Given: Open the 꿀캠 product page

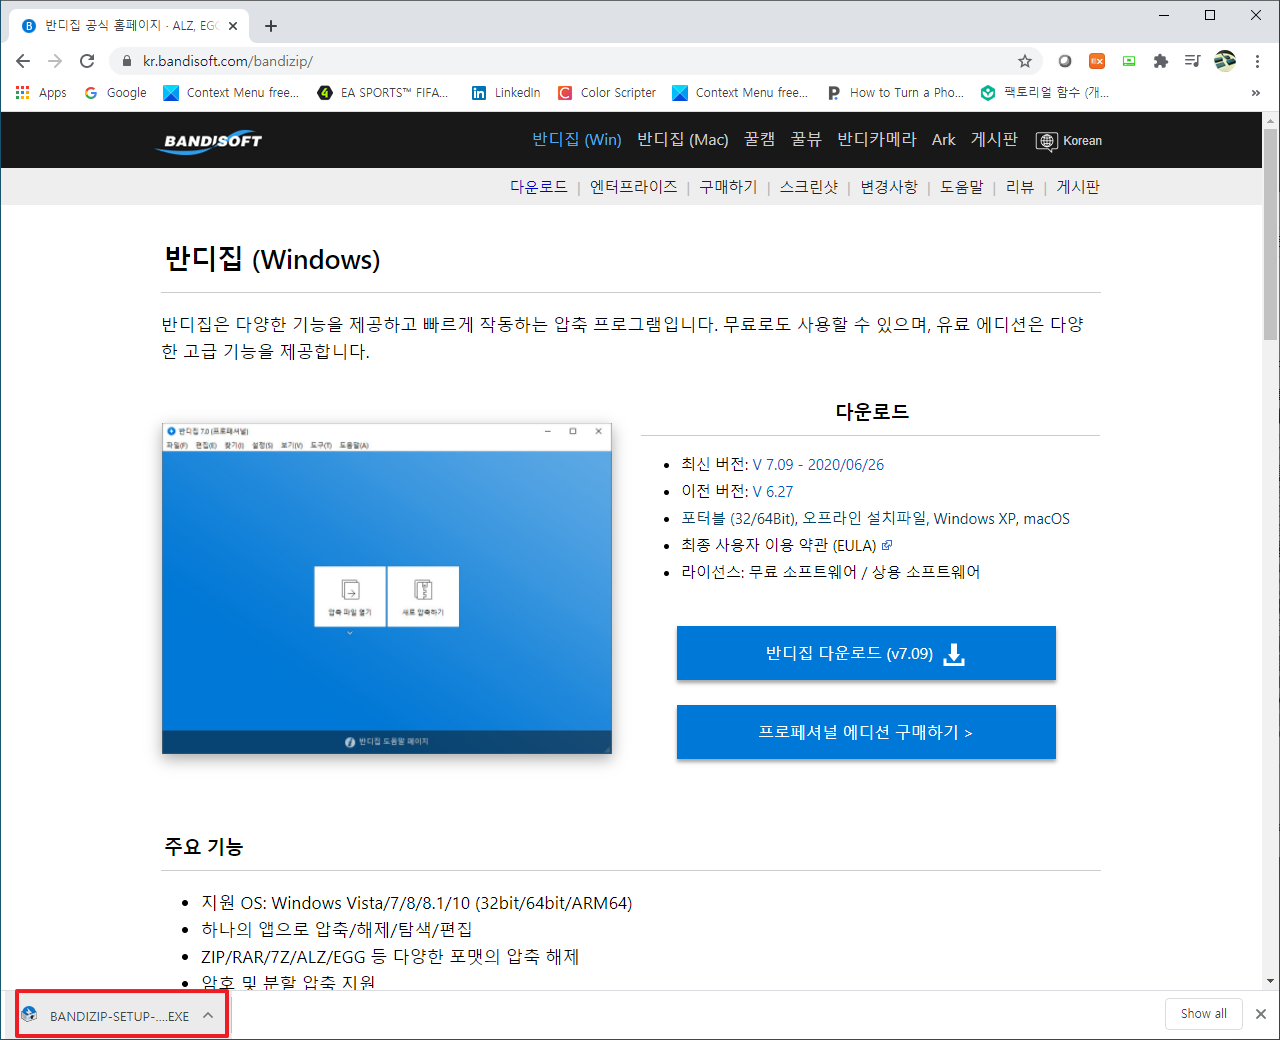Looking at the screenshot, I should tap(759, 140).
